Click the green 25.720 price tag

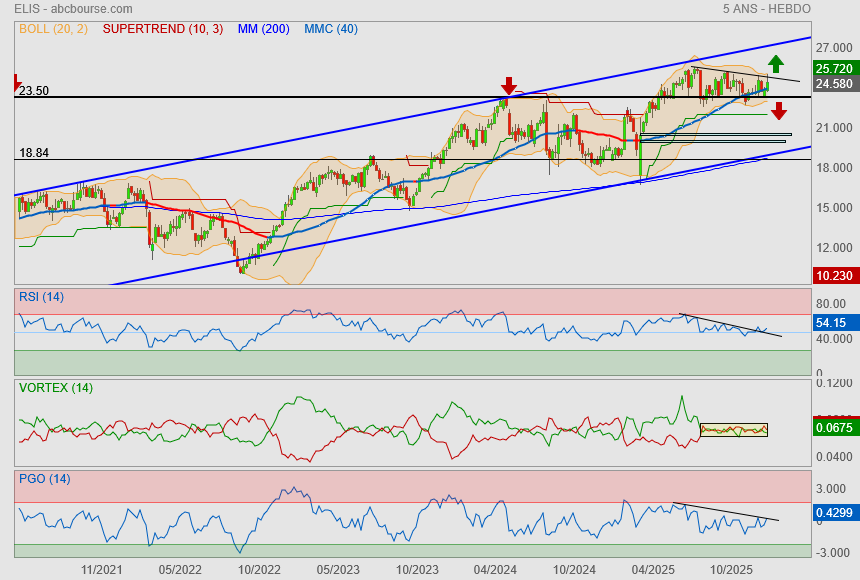(833, 68)
